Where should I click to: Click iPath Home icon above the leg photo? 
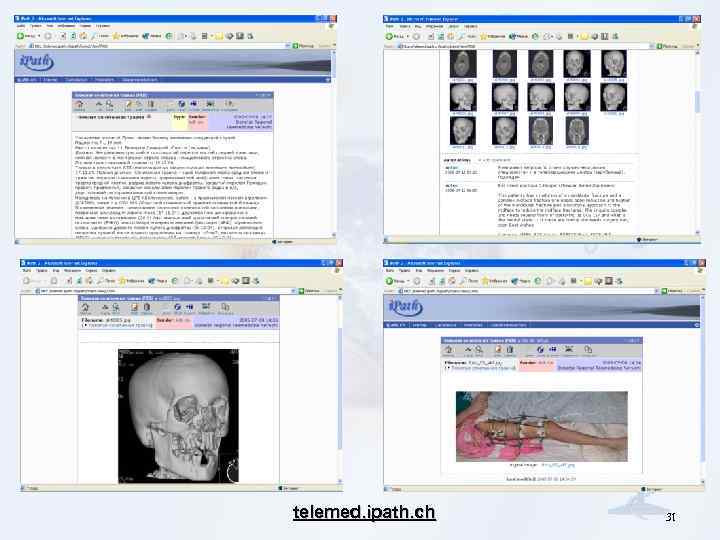pos(449,350)
